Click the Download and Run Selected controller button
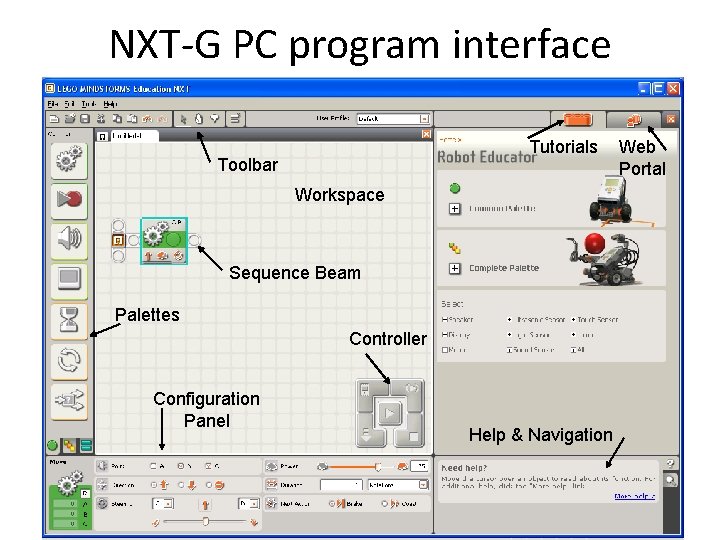This screenshot has width=720, height=540. tap(412, 389)
